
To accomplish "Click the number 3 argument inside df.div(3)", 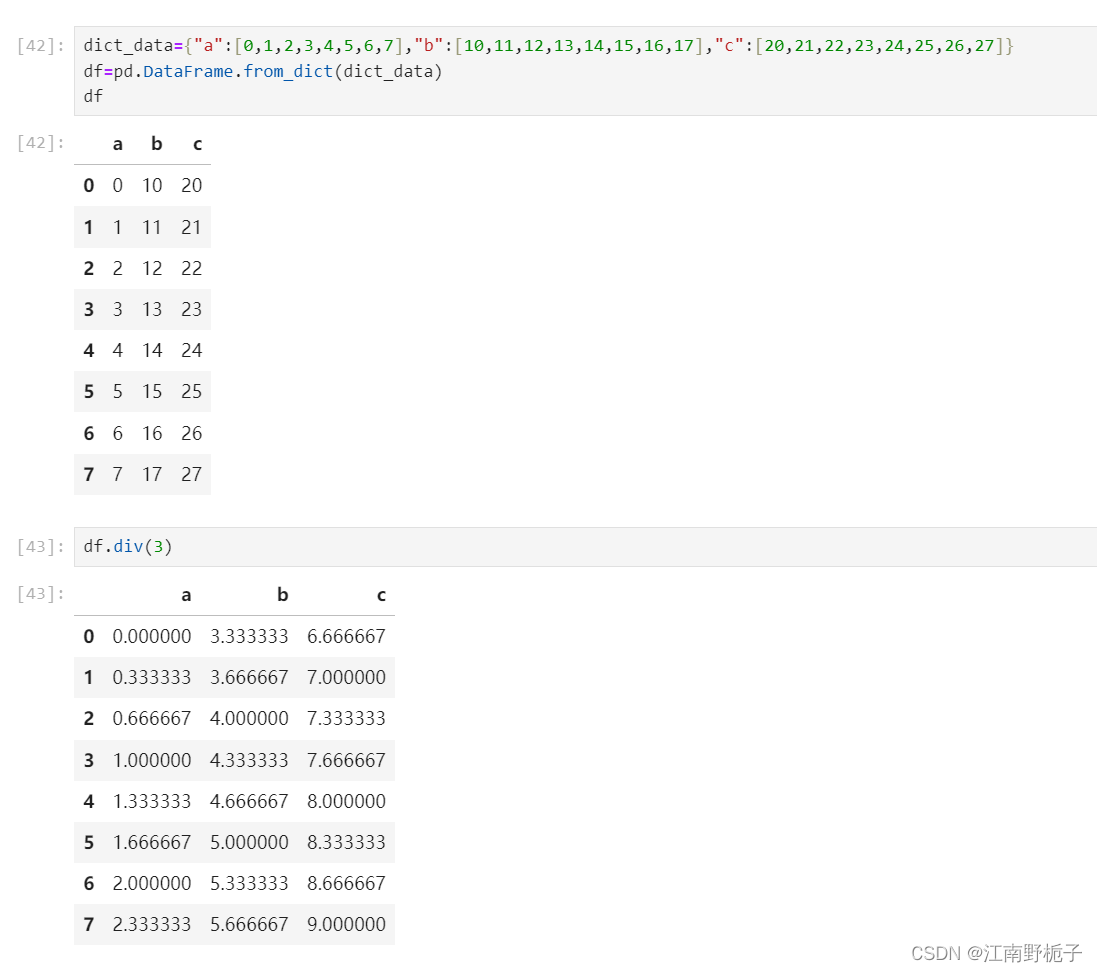I will pos(158,546).
